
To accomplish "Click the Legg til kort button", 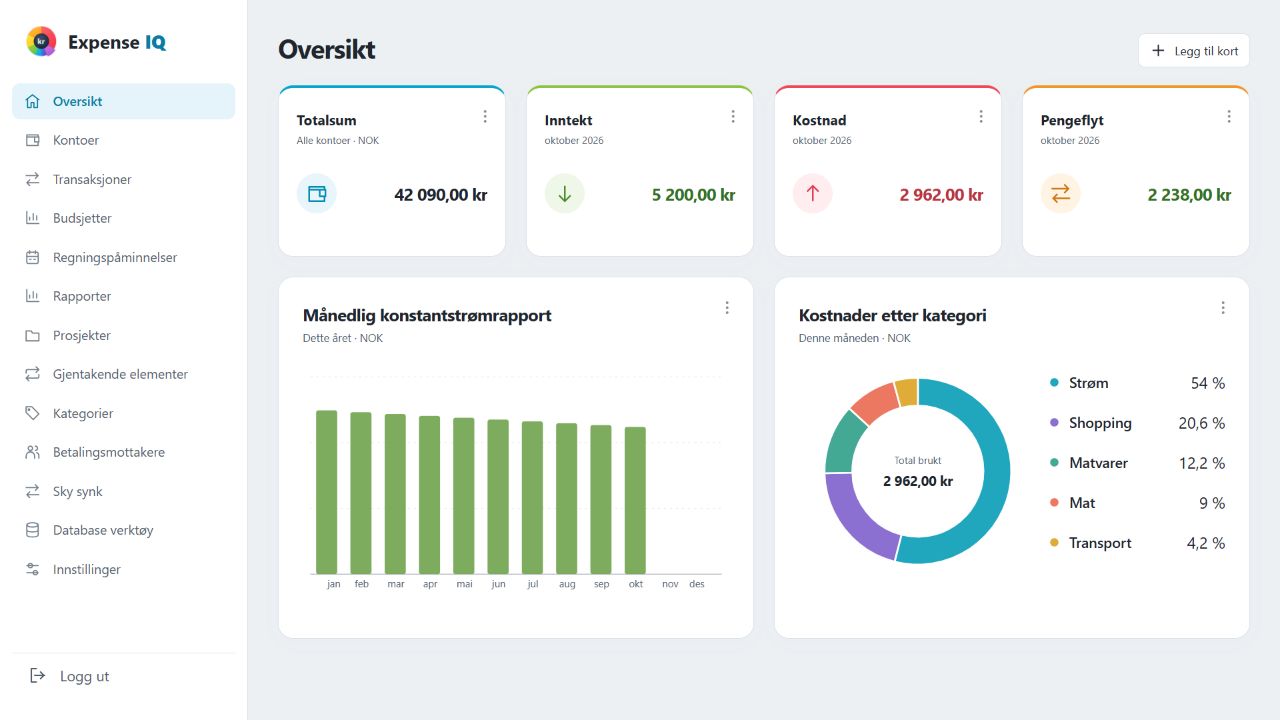I will (x=1194, y=50).
